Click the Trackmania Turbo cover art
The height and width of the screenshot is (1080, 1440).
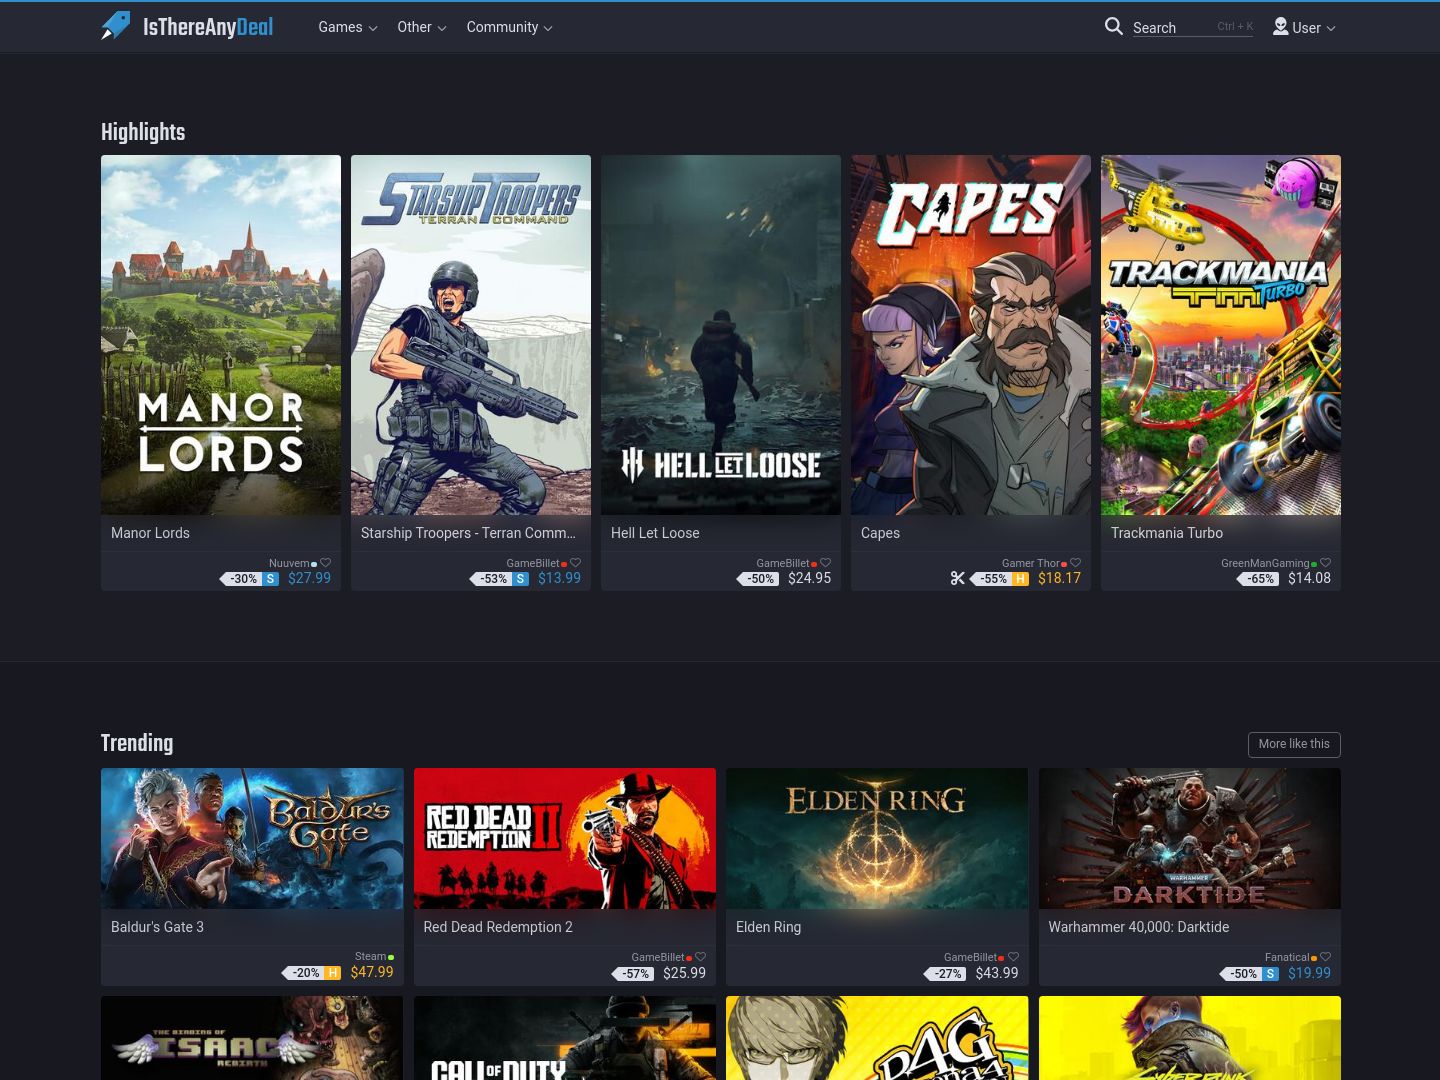(1221, 335)
